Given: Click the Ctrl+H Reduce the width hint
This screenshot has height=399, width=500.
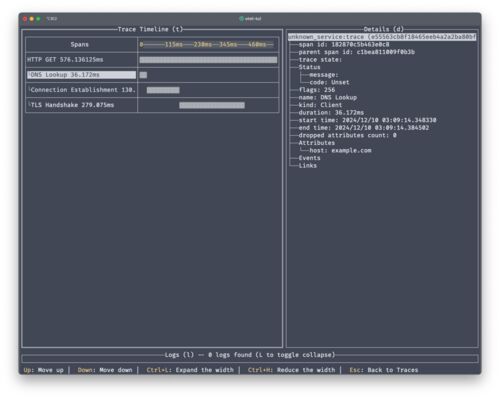Looking at the screenshot, I should (291, 370).
